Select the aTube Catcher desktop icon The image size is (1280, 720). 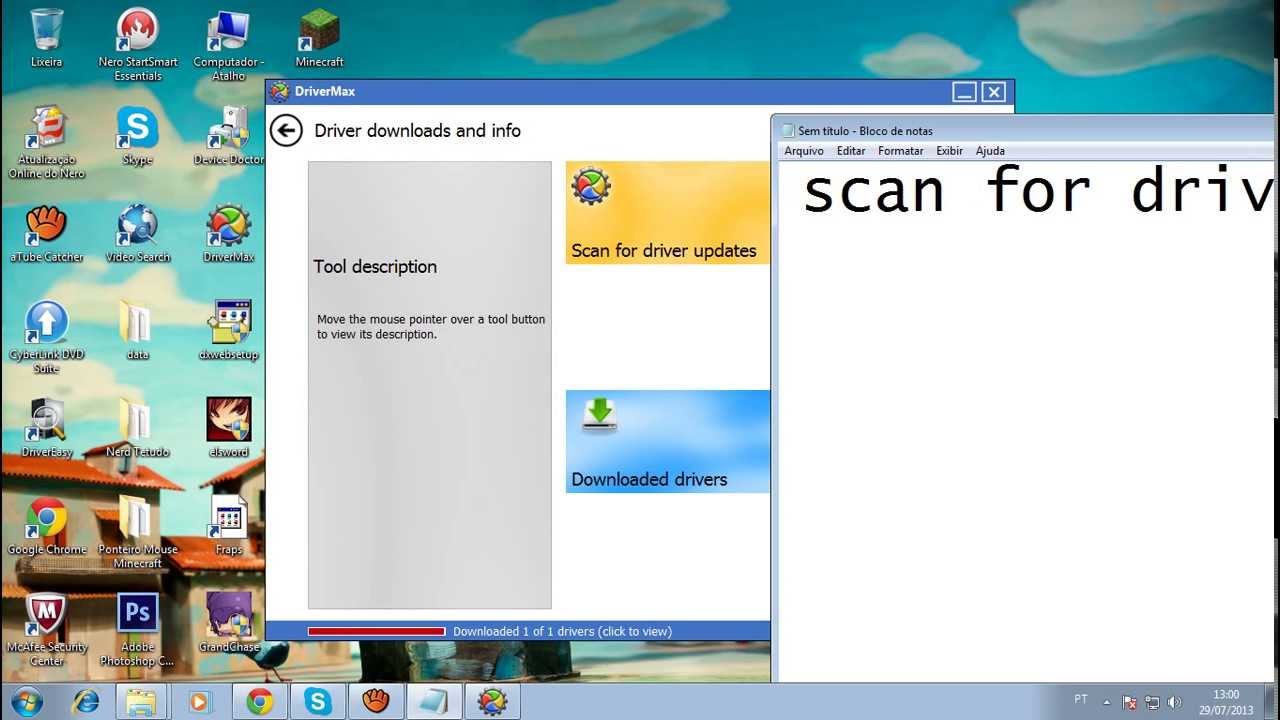(46, 234)
